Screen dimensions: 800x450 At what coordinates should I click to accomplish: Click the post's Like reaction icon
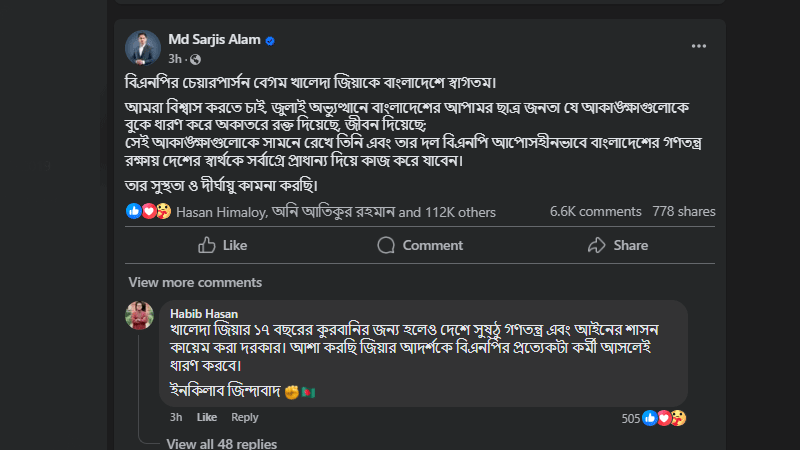click(134, 211)
